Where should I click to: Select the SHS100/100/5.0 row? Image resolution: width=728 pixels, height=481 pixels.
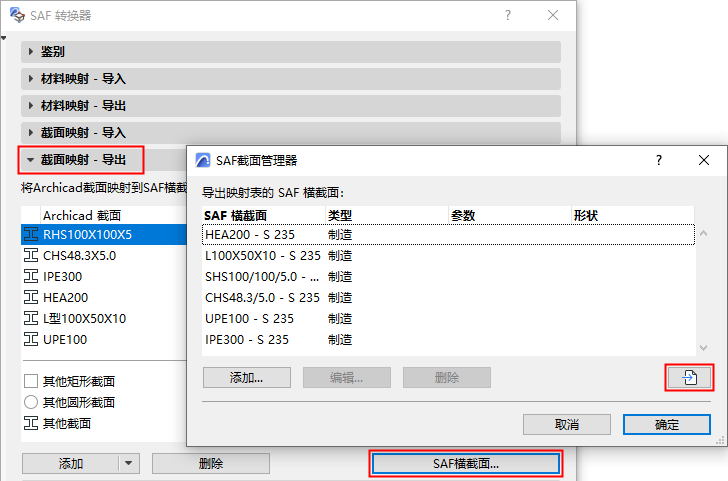(x=448, y=276)
